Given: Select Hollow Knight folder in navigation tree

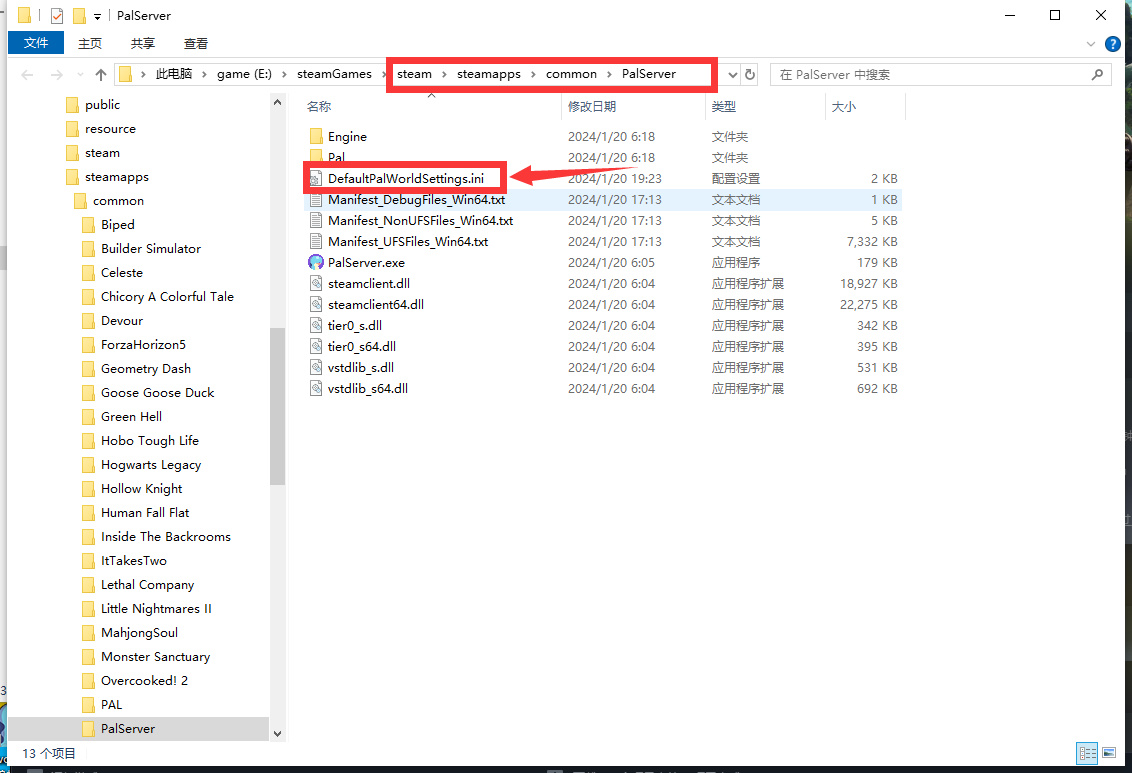Looking at the screenshot, I should [x=141, y=489].
